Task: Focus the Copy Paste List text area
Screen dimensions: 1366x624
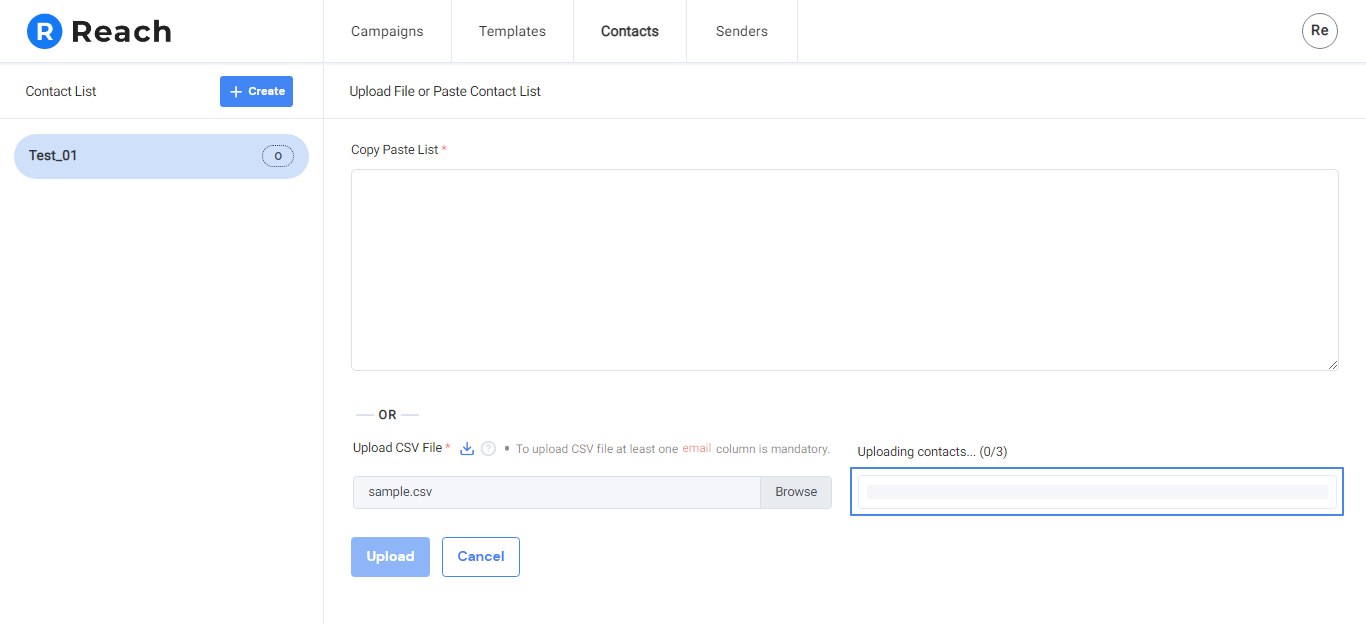Action: pyautogui.click(x=845, y=270)
